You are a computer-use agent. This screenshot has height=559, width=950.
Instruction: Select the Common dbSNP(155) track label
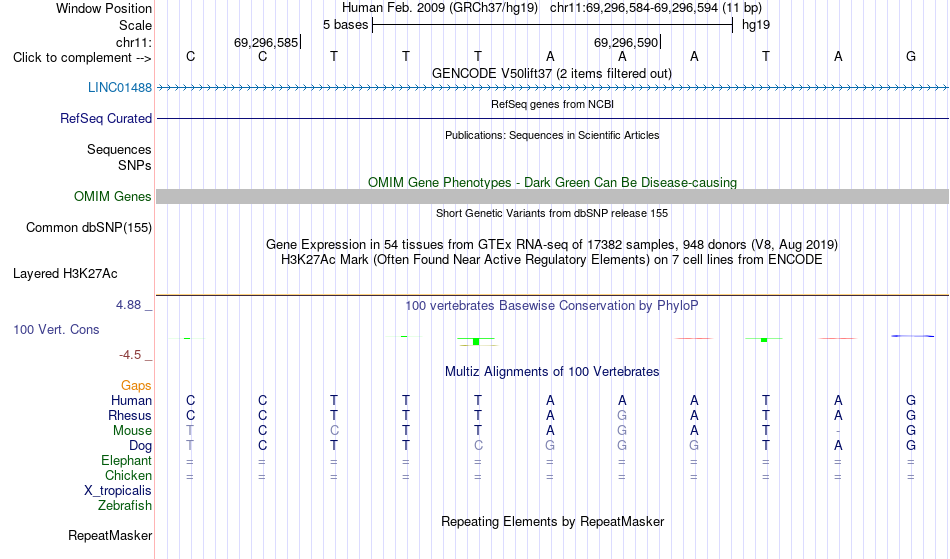click(88, 228)
